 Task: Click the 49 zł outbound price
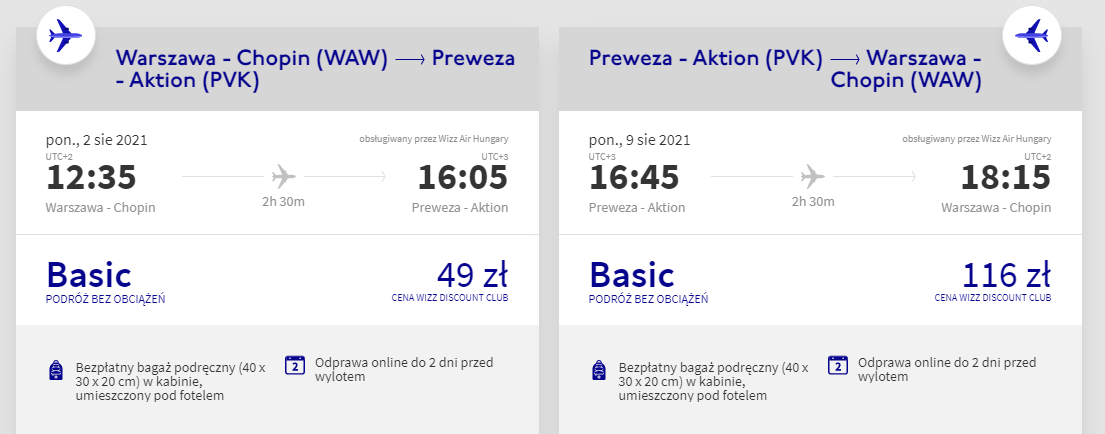pyautogui.click(x=472, y=274)
